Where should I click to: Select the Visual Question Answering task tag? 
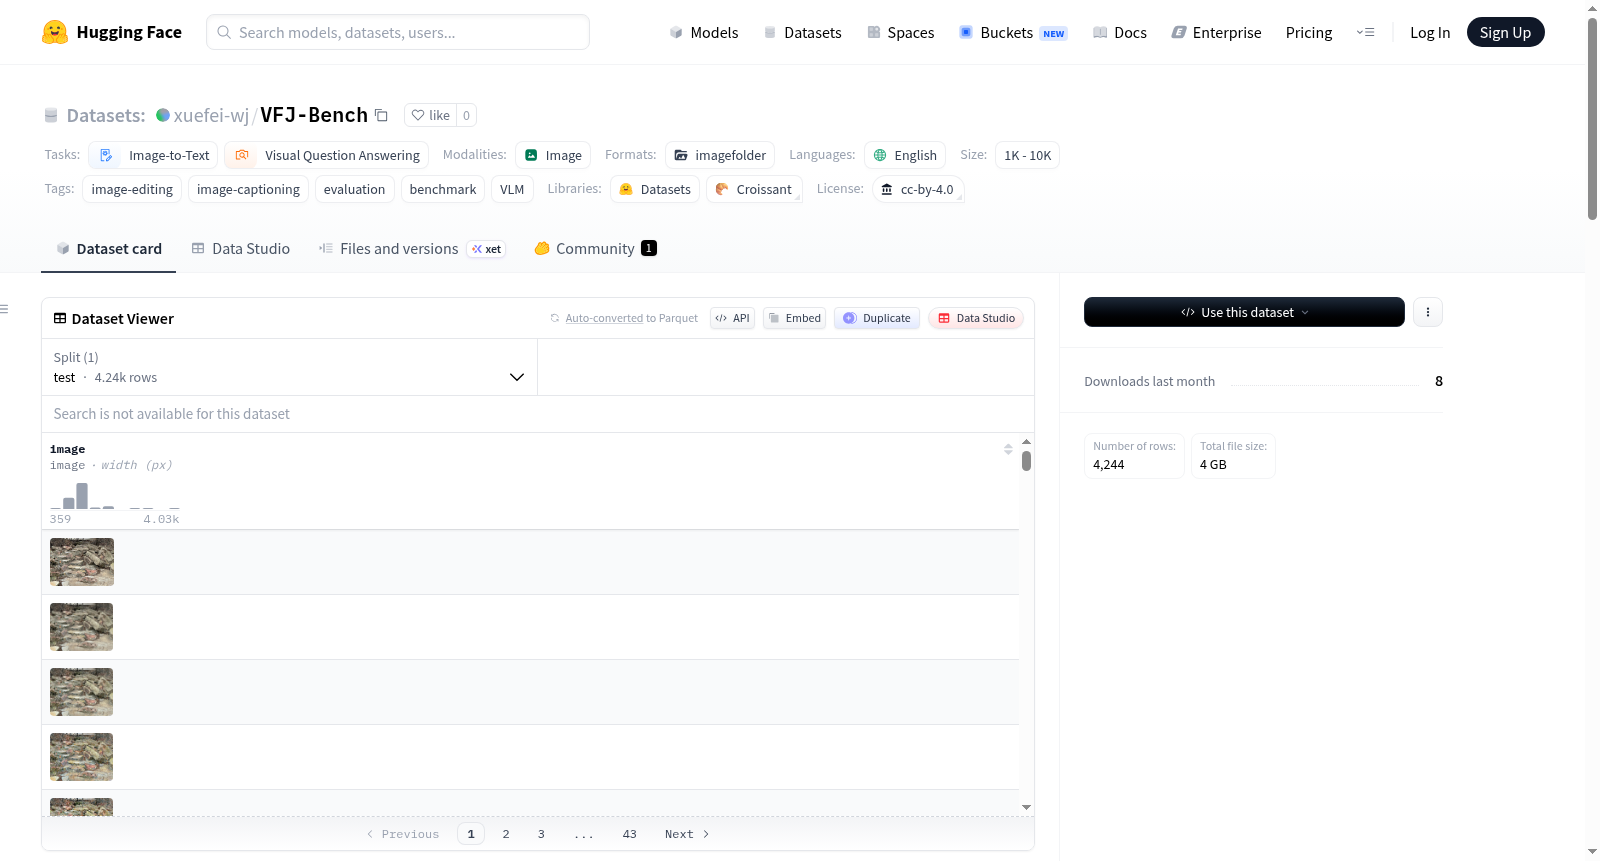click(327, 155)
